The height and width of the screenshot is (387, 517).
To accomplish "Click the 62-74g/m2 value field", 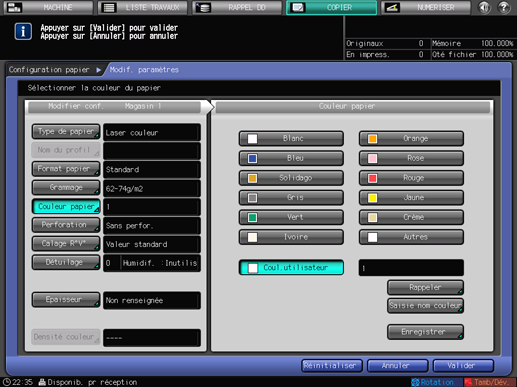I will [x=152, y=188].
